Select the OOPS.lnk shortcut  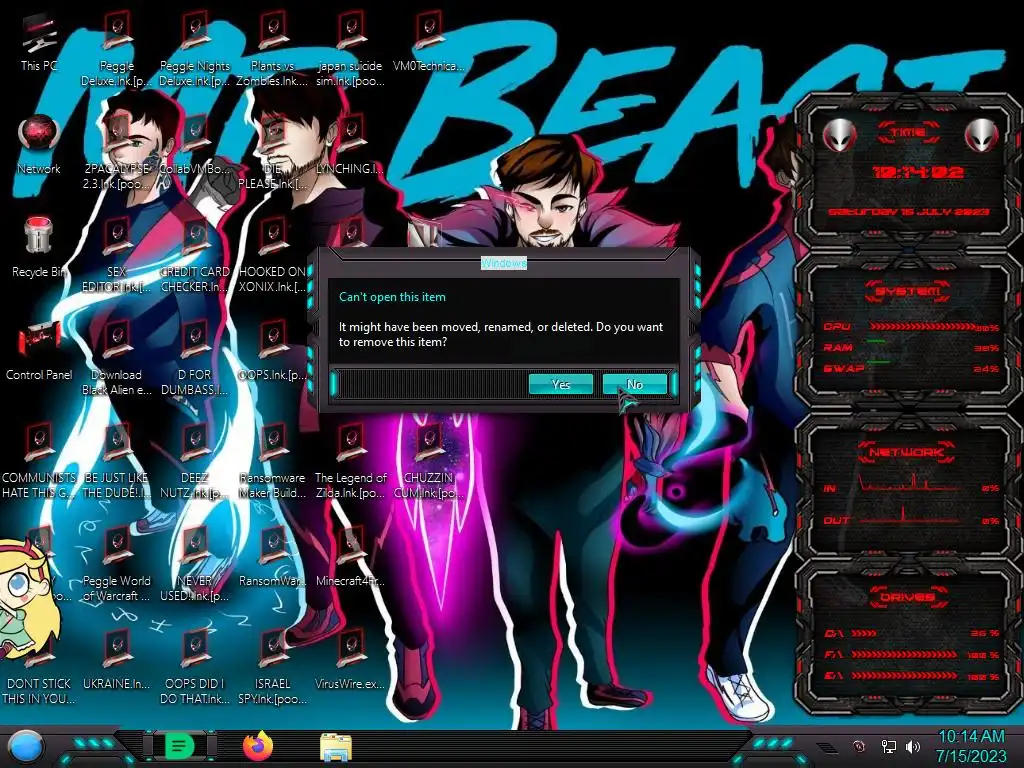pyautogui.click(x=272, y=351)
